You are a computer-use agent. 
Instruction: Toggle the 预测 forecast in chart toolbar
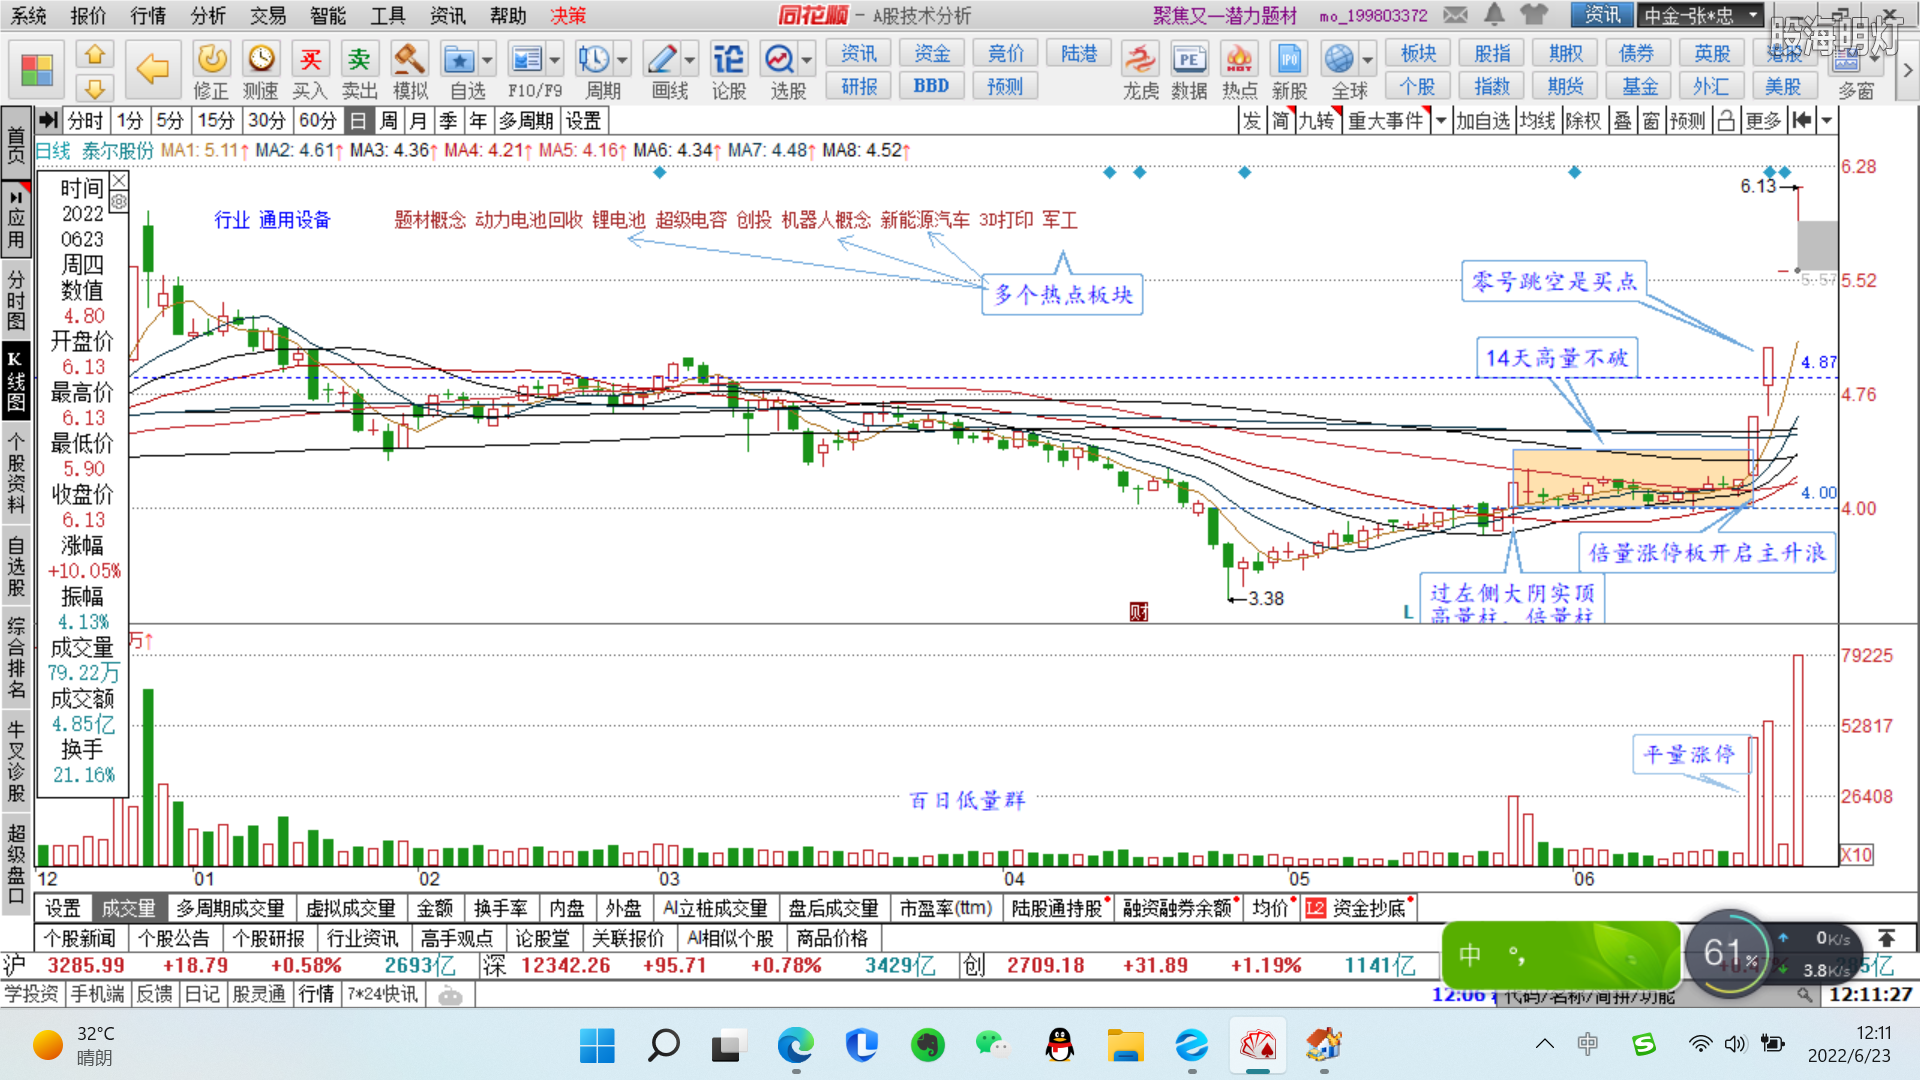coord(1687,121)
